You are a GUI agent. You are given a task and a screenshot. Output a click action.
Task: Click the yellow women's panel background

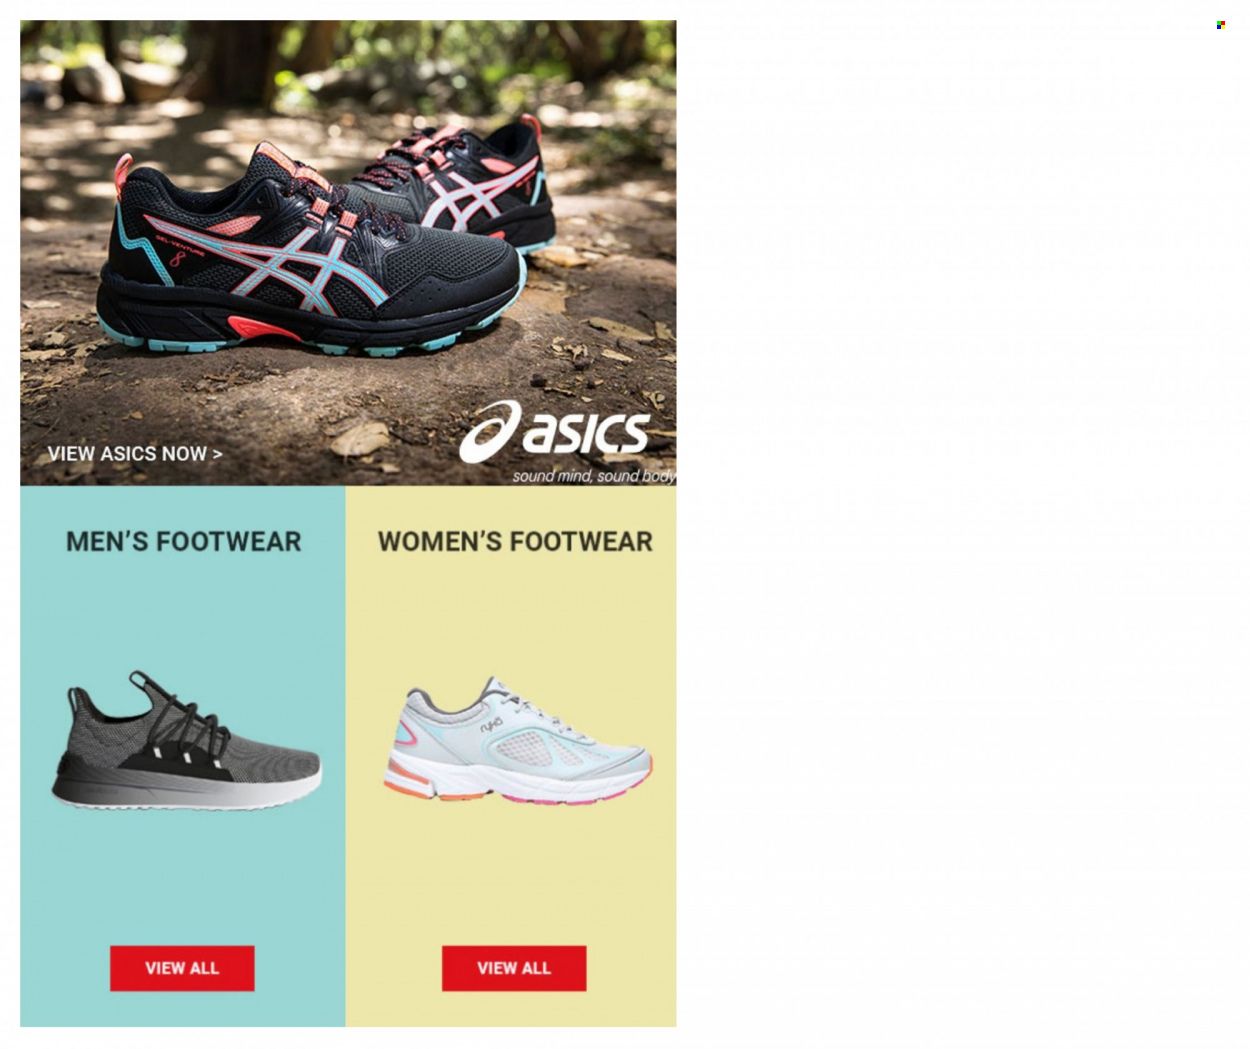[512, 880]
